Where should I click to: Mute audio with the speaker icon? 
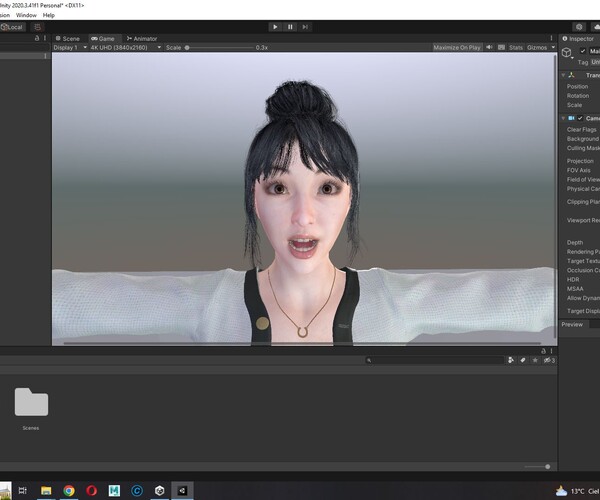[489, 47]
